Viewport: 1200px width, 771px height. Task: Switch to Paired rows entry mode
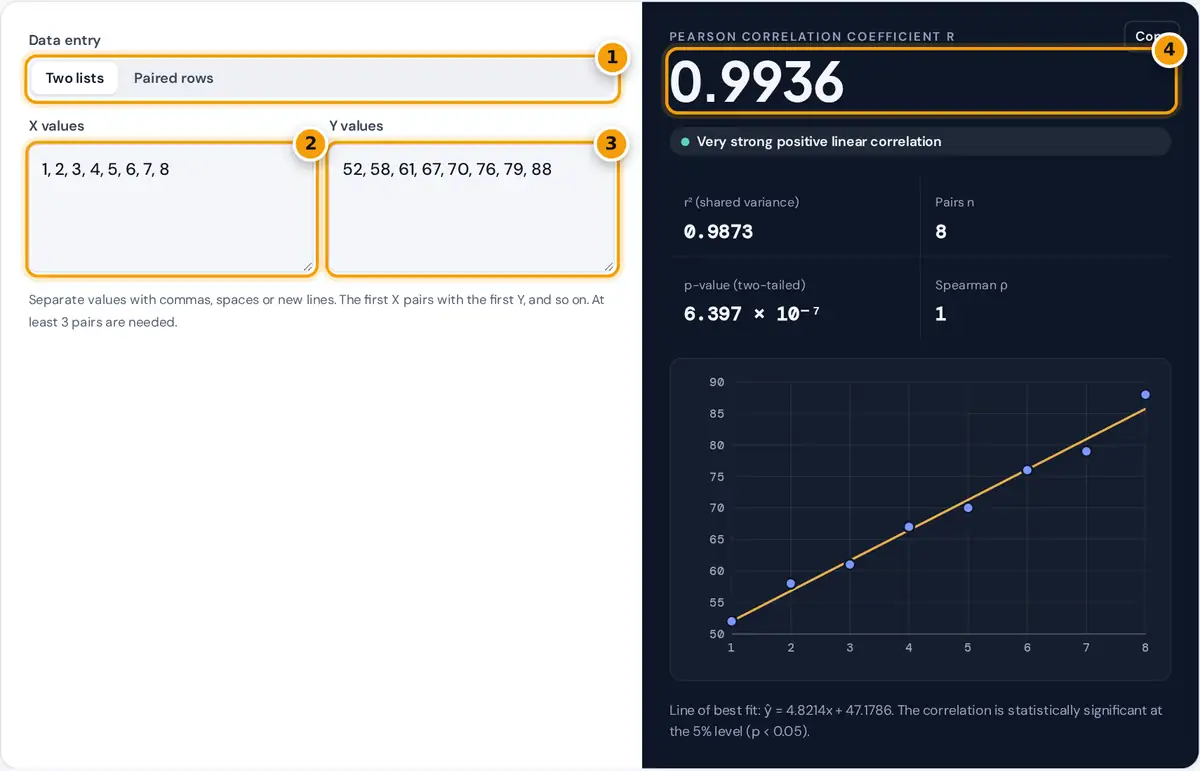point(174,78)
